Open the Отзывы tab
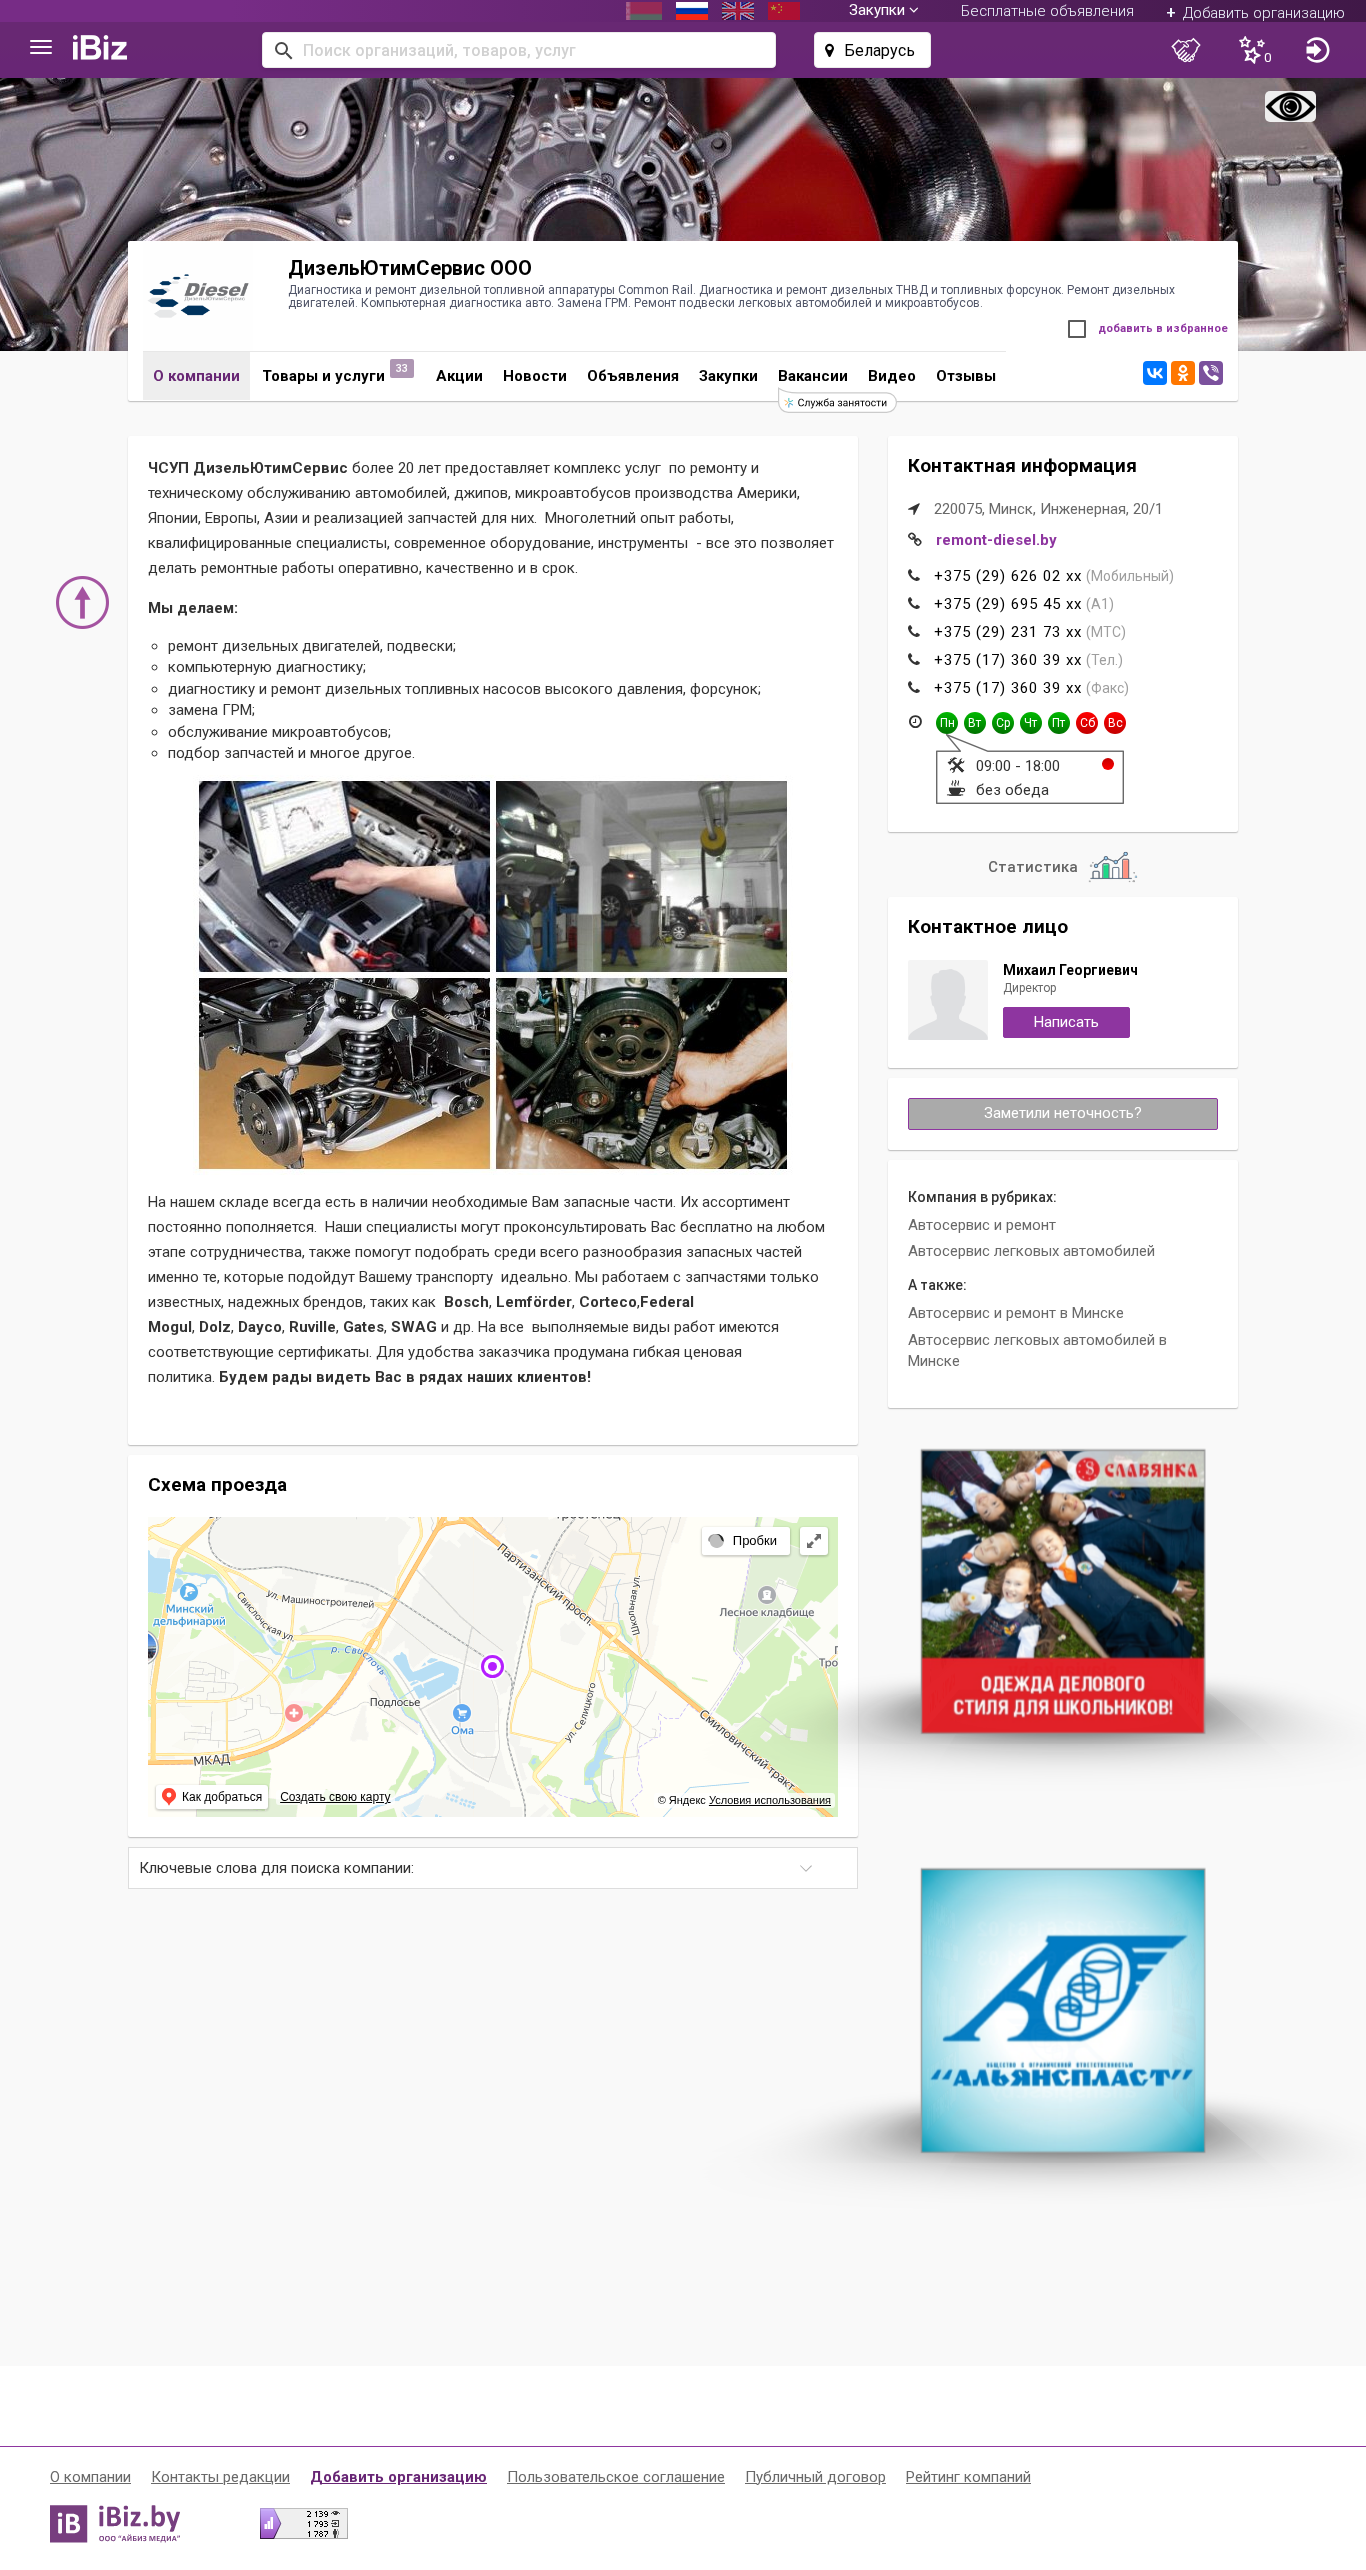The image size is (1366, 2570). (966, 376)
